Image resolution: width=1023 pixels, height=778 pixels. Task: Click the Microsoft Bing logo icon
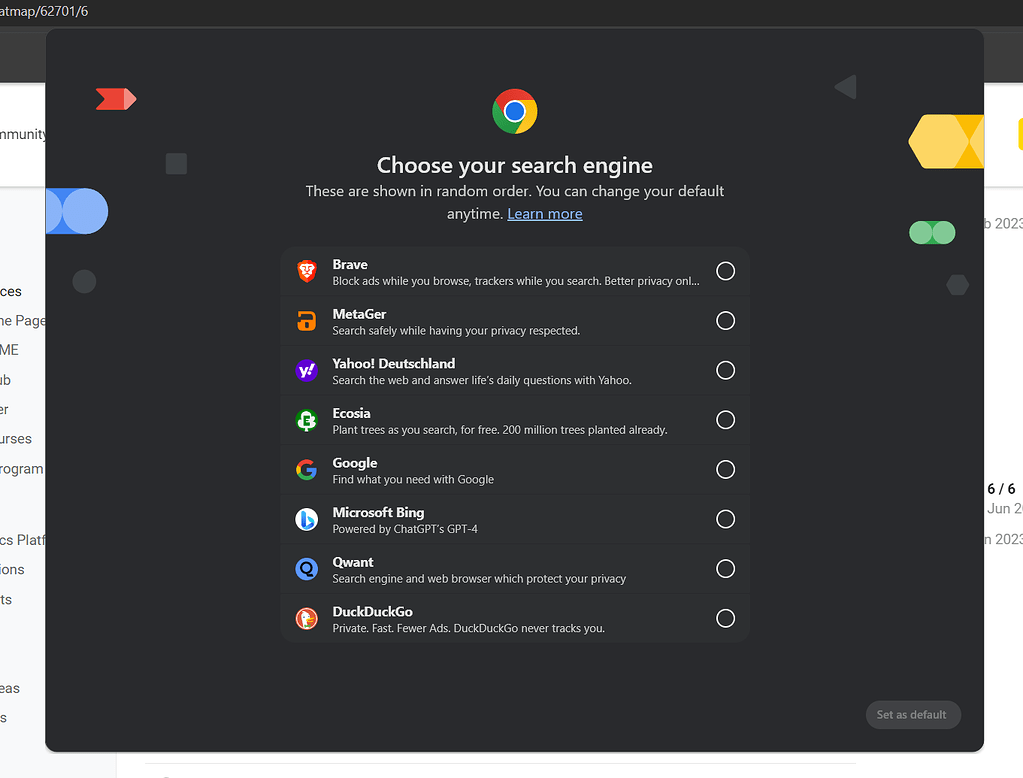click(x=306, y=519)
